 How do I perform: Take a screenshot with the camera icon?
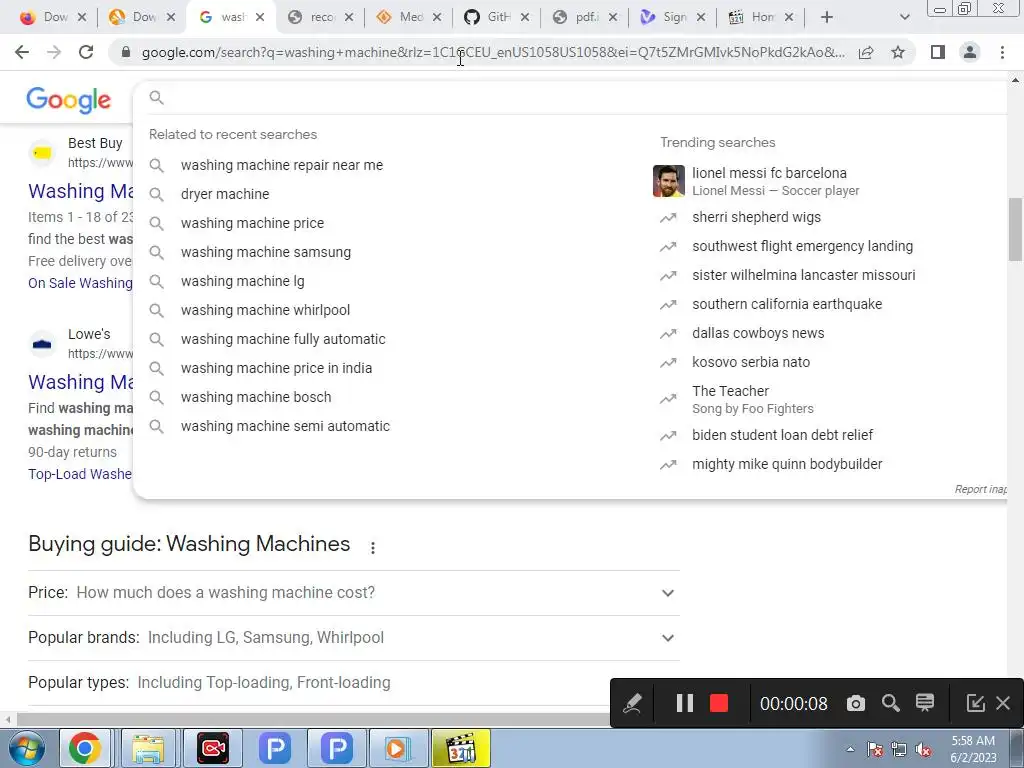856,703
